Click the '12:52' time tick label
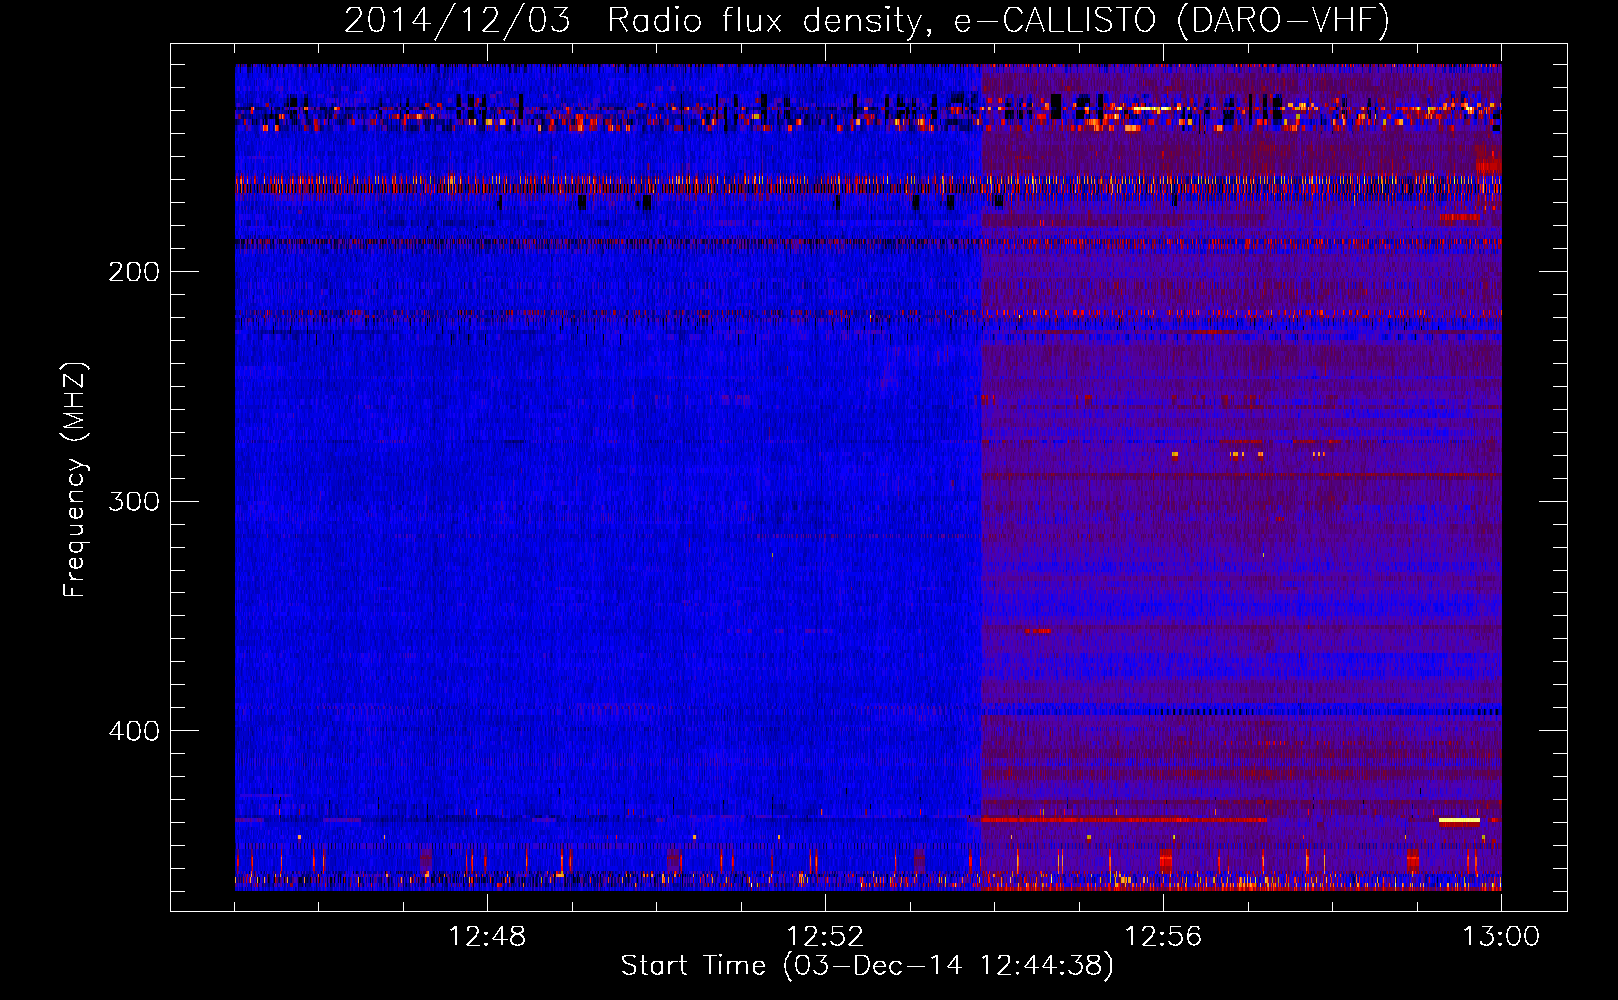This screenshot has height=1000, width=1618. (825, 937)
